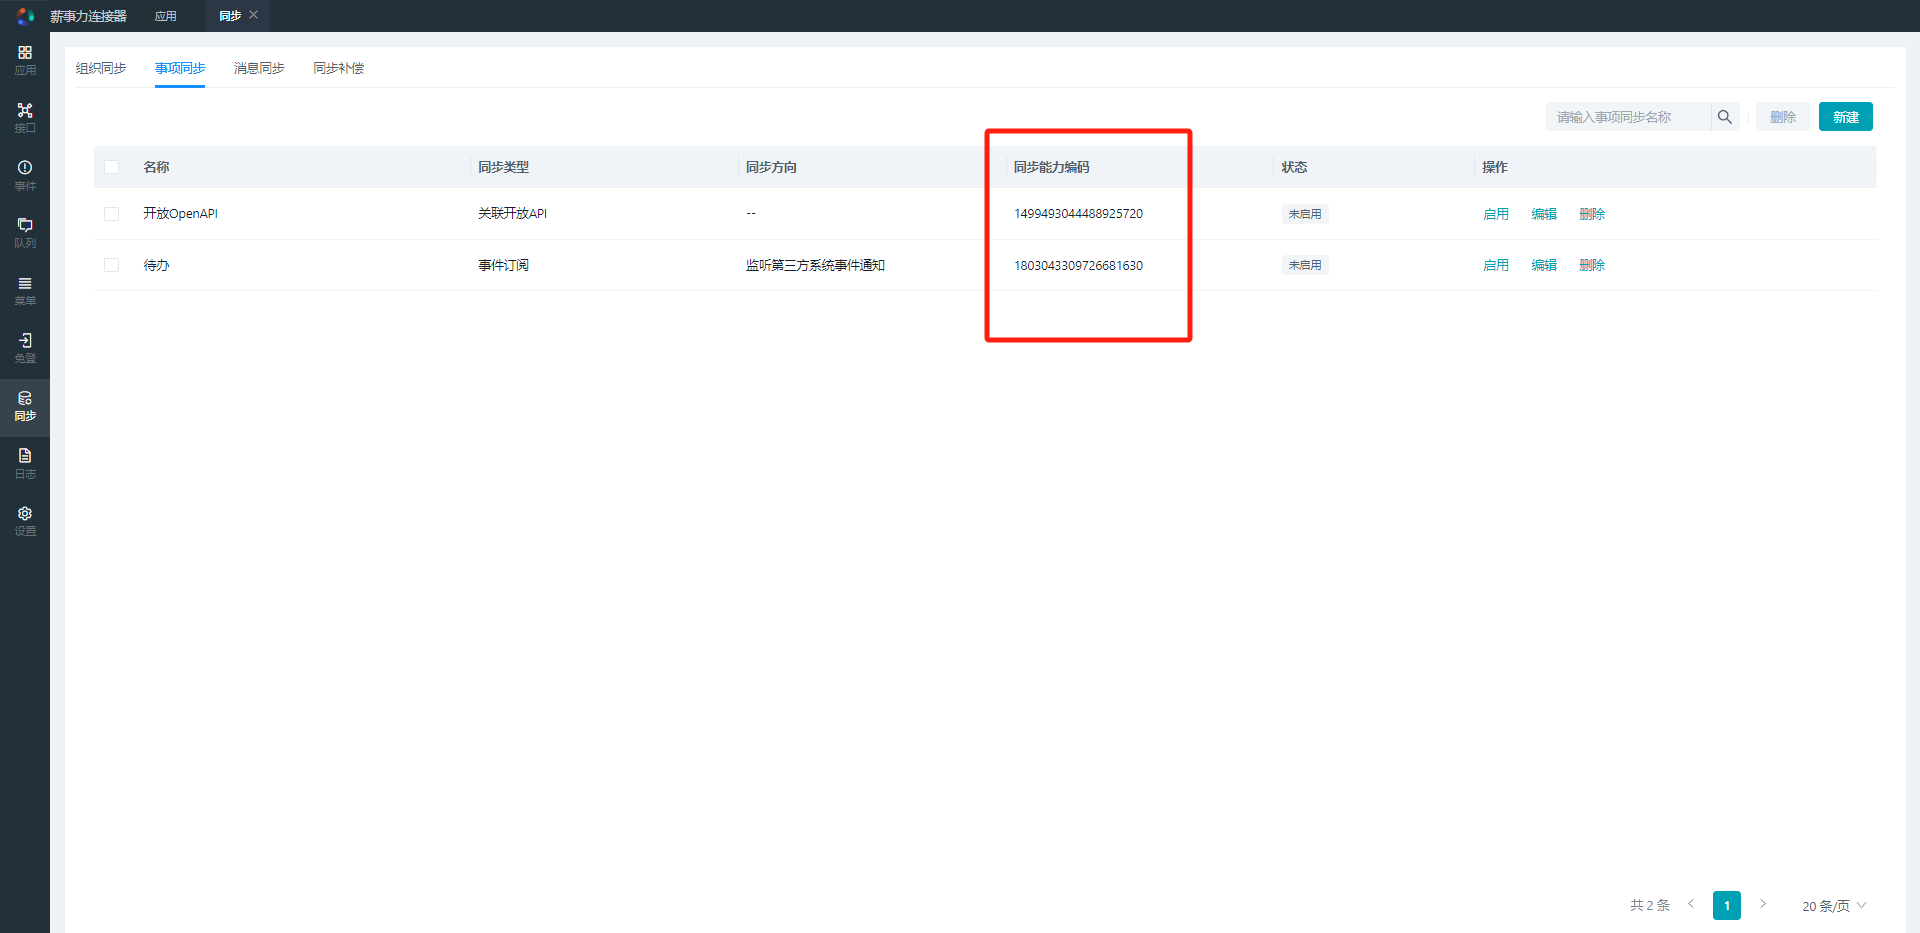
Task: Check the 待办 row checkbox
Action: click(111, 265)
